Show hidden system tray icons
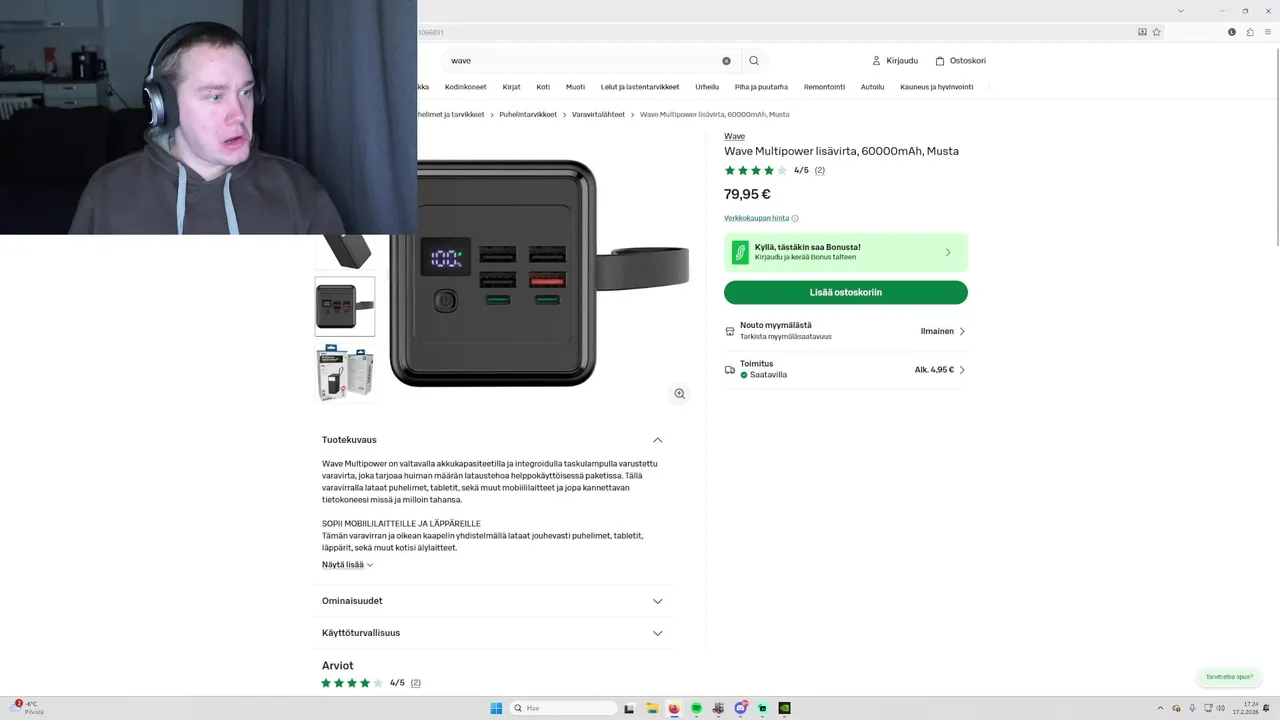Viewport: 1280px width, 720px height. pos(1160,708)
